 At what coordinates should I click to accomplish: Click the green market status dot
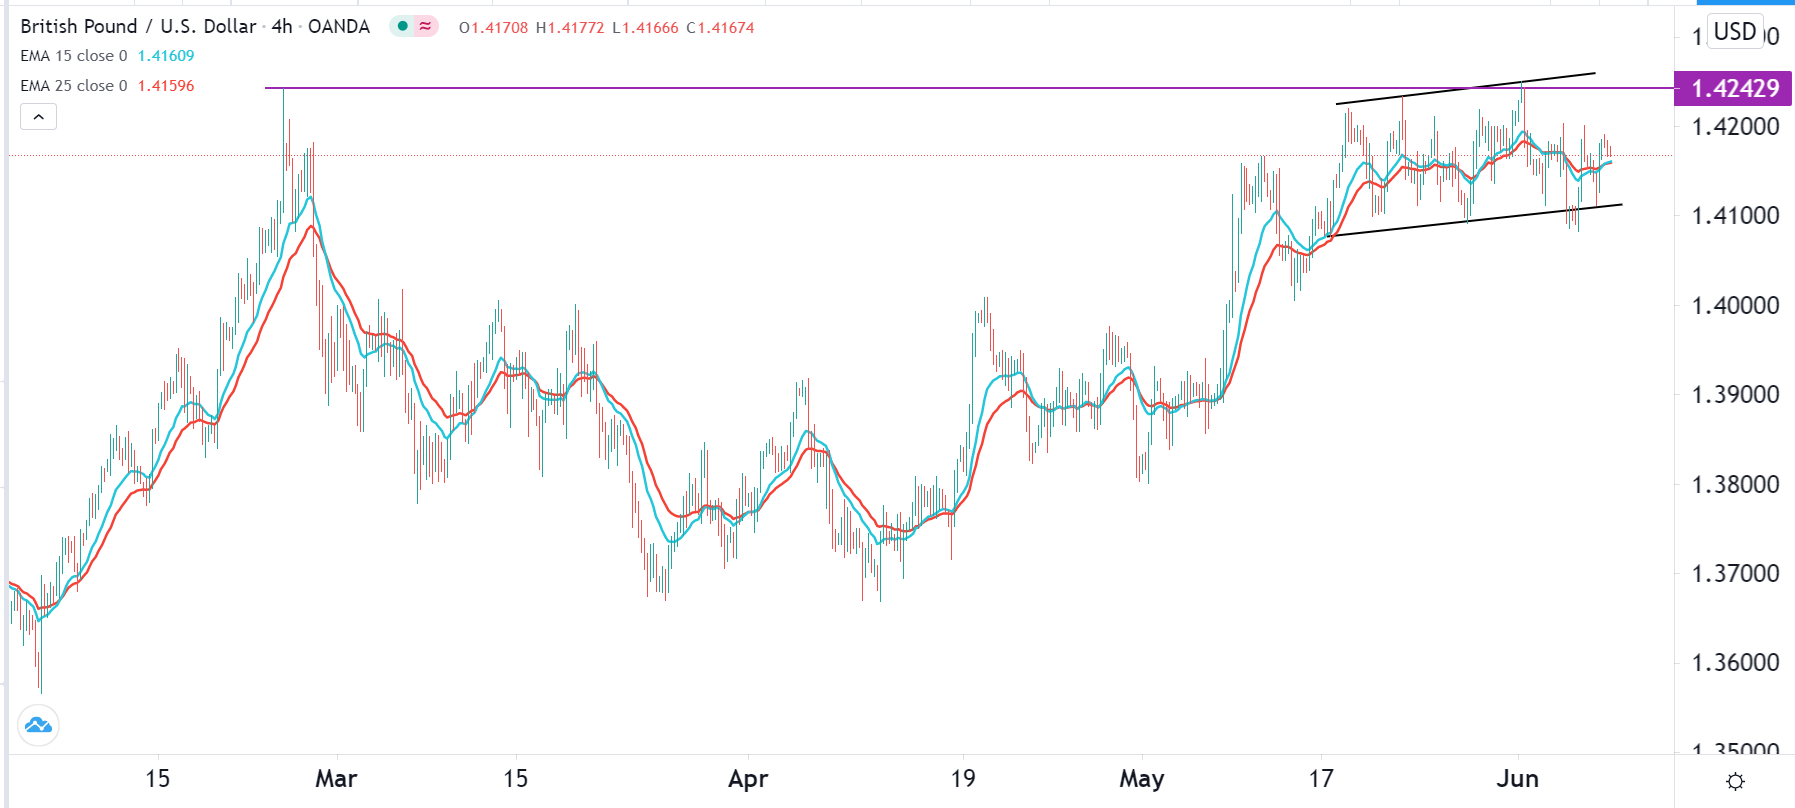coord(403,26)
